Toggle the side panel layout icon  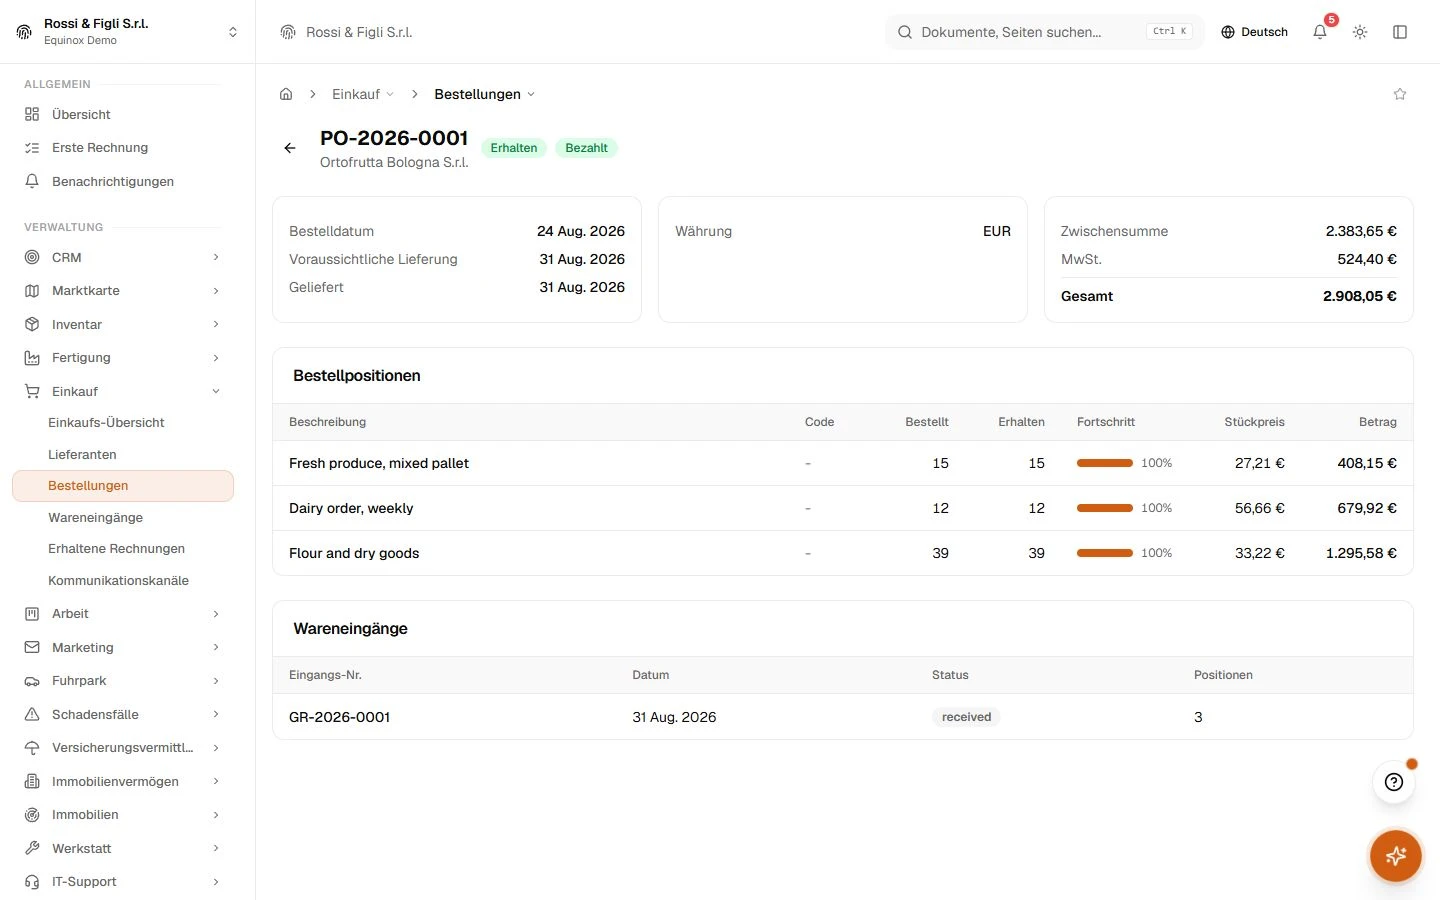tap(1400, 32)
